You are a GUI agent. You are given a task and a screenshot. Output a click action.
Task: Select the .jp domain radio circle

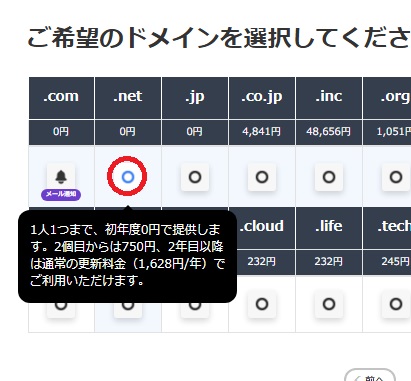[x=195, y=177]
